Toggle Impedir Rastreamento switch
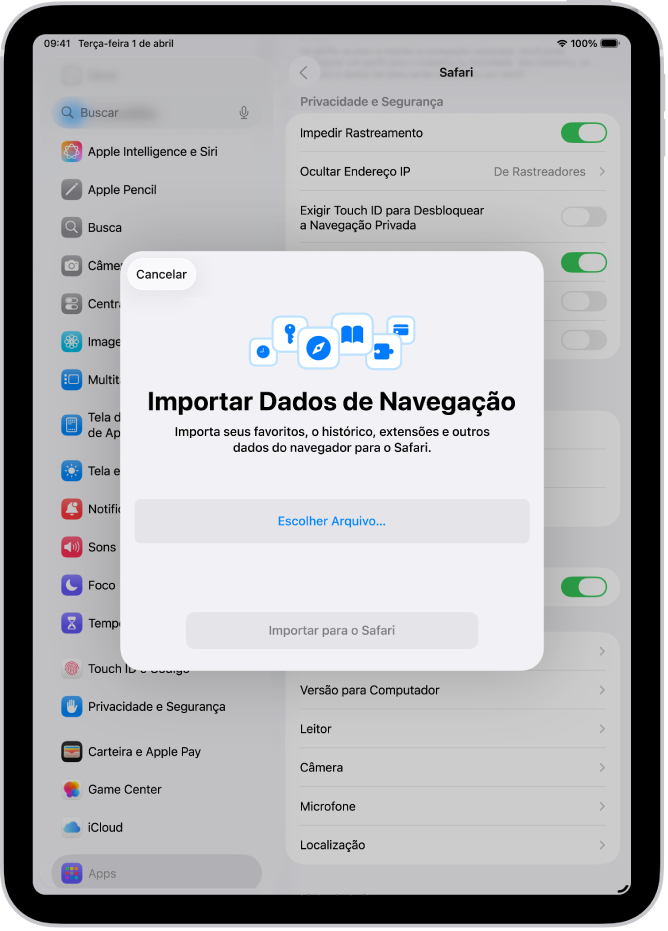Image resolution: width=668 pixels, height=931 pixels. pos(584,133)
